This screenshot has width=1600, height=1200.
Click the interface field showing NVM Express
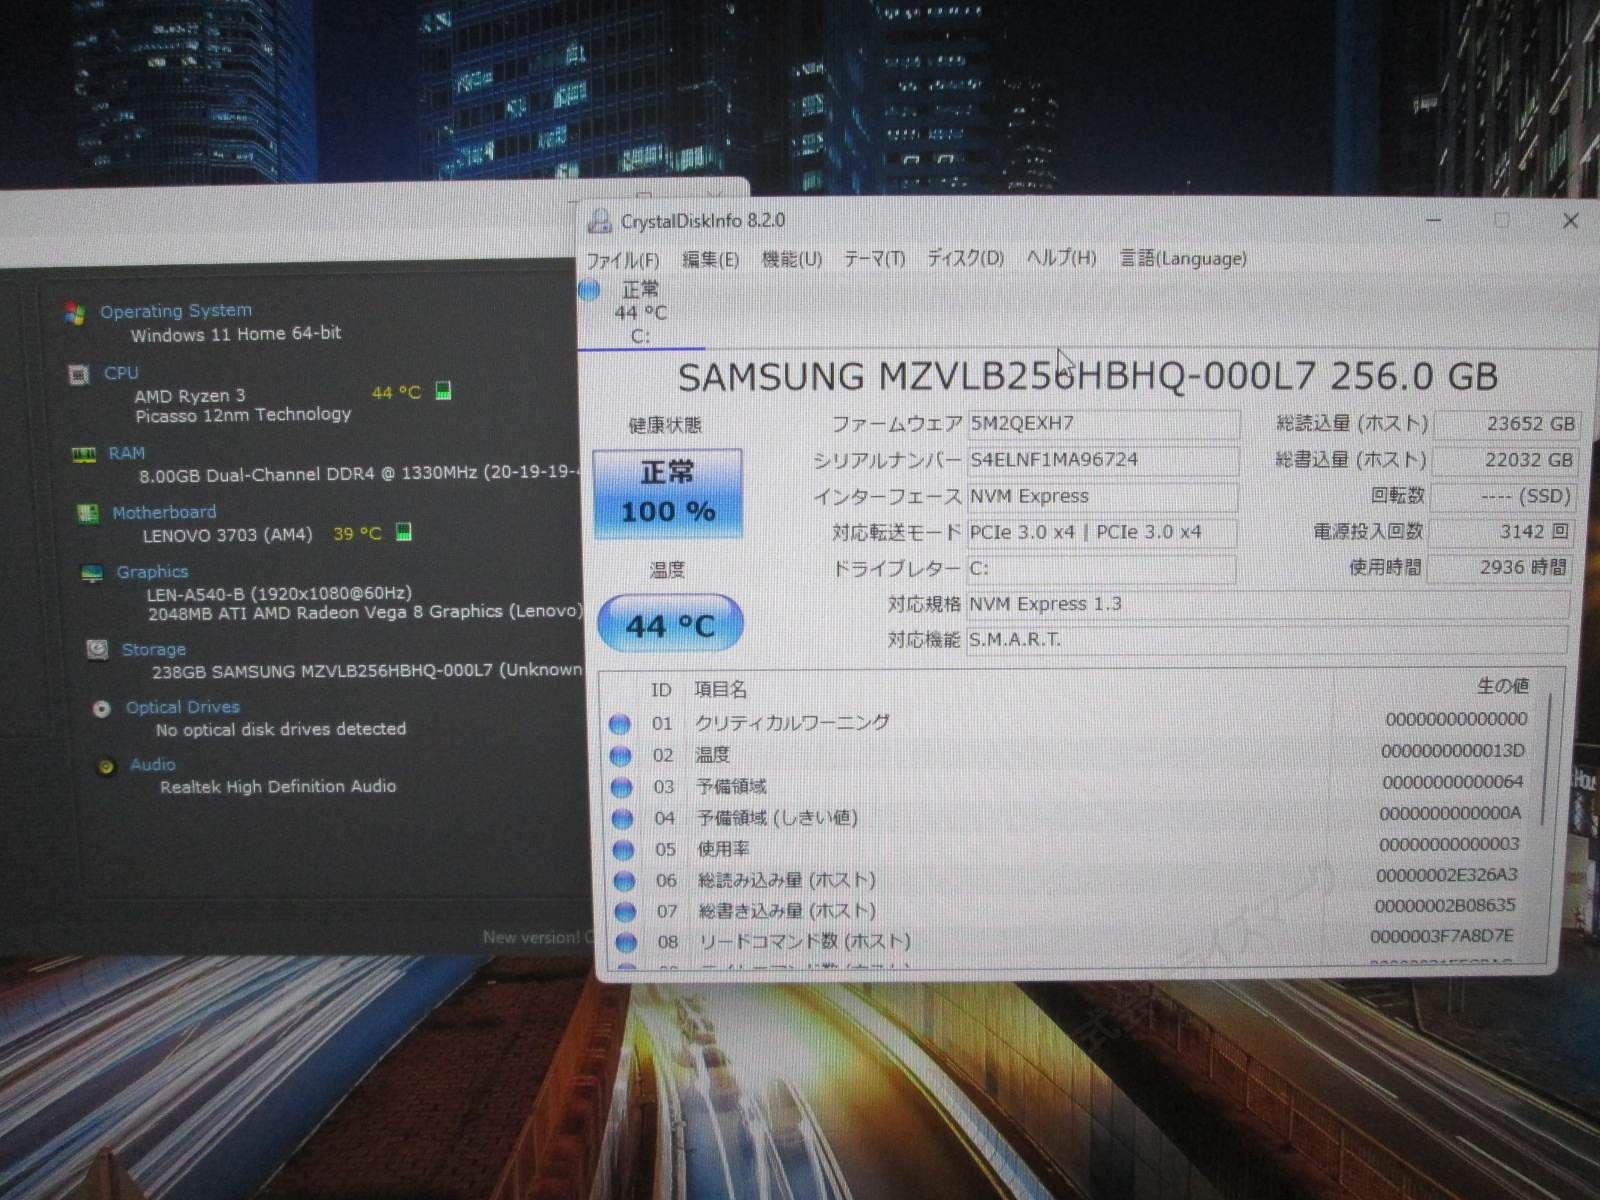(1102, 497)
